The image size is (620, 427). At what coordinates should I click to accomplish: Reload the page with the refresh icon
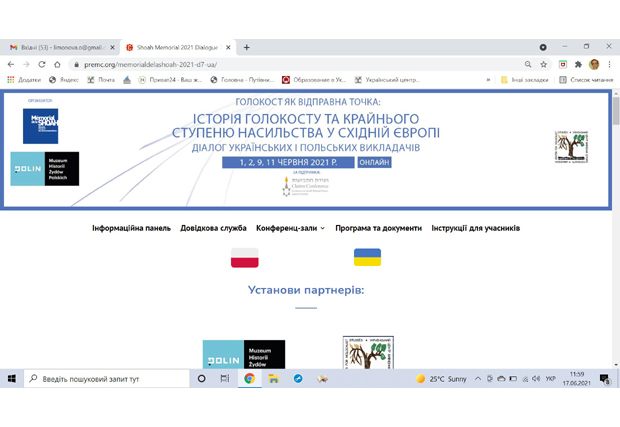pyautogui.click(x=42, y=64)
